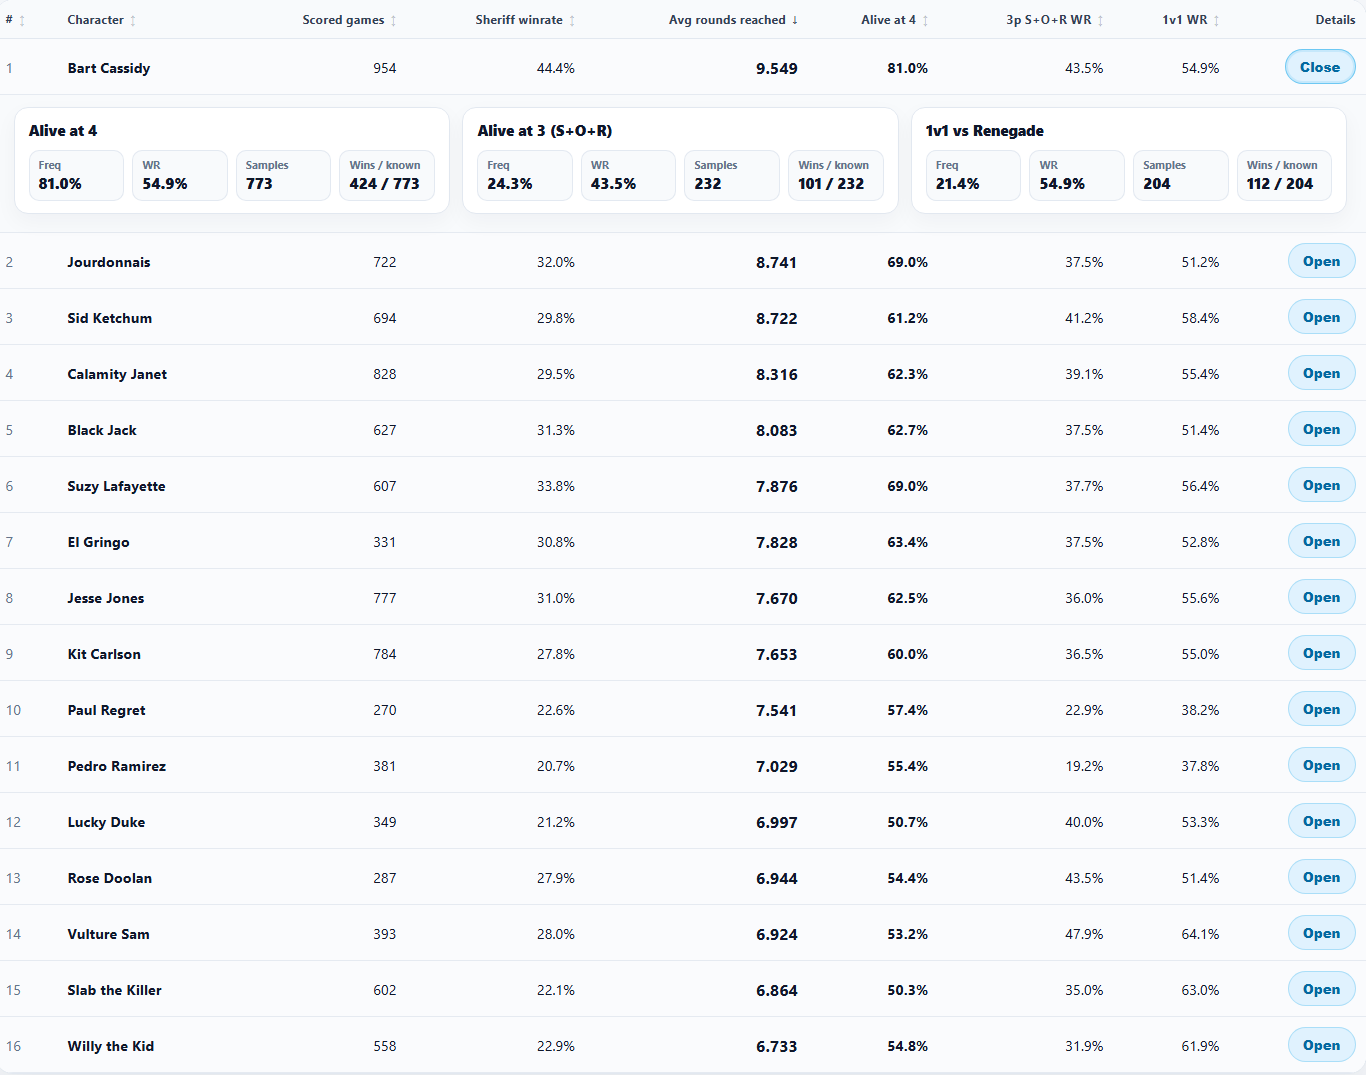
Task: Sort by Alive at 4 arrow icon
Action: [x=925, y=20]
